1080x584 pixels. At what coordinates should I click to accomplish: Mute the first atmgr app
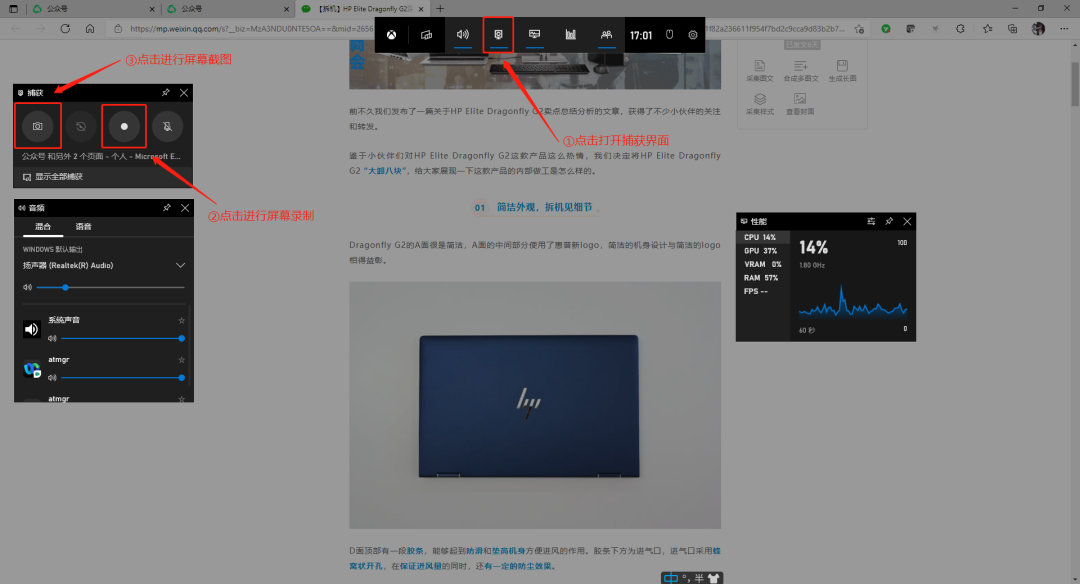pos(52,377)
